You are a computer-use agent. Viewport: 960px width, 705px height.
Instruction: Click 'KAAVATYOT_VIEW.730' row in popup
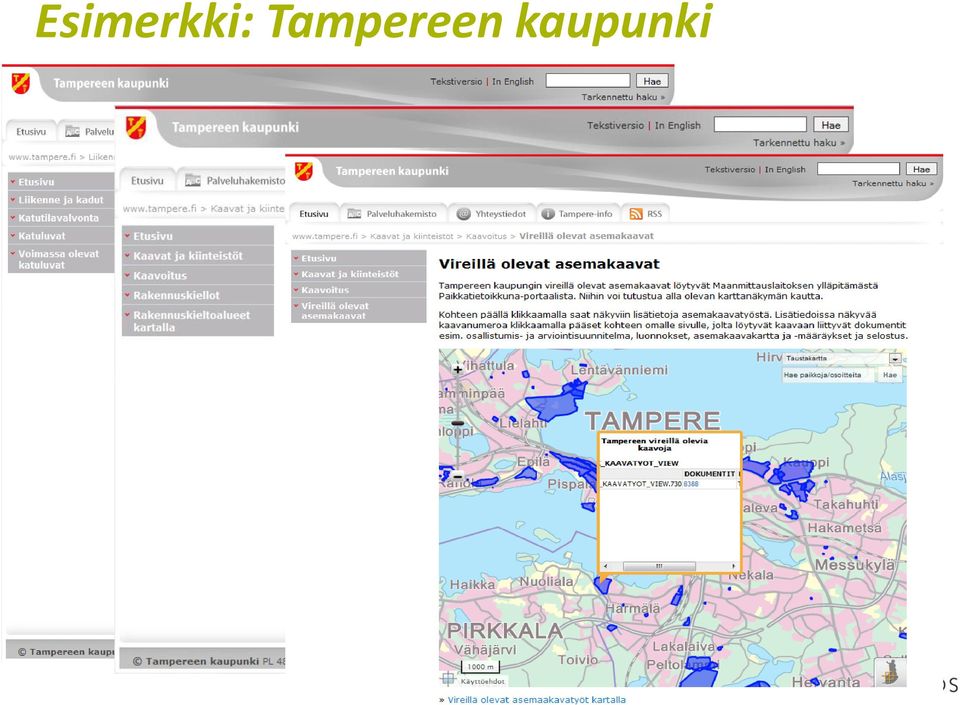click(642, 483)
